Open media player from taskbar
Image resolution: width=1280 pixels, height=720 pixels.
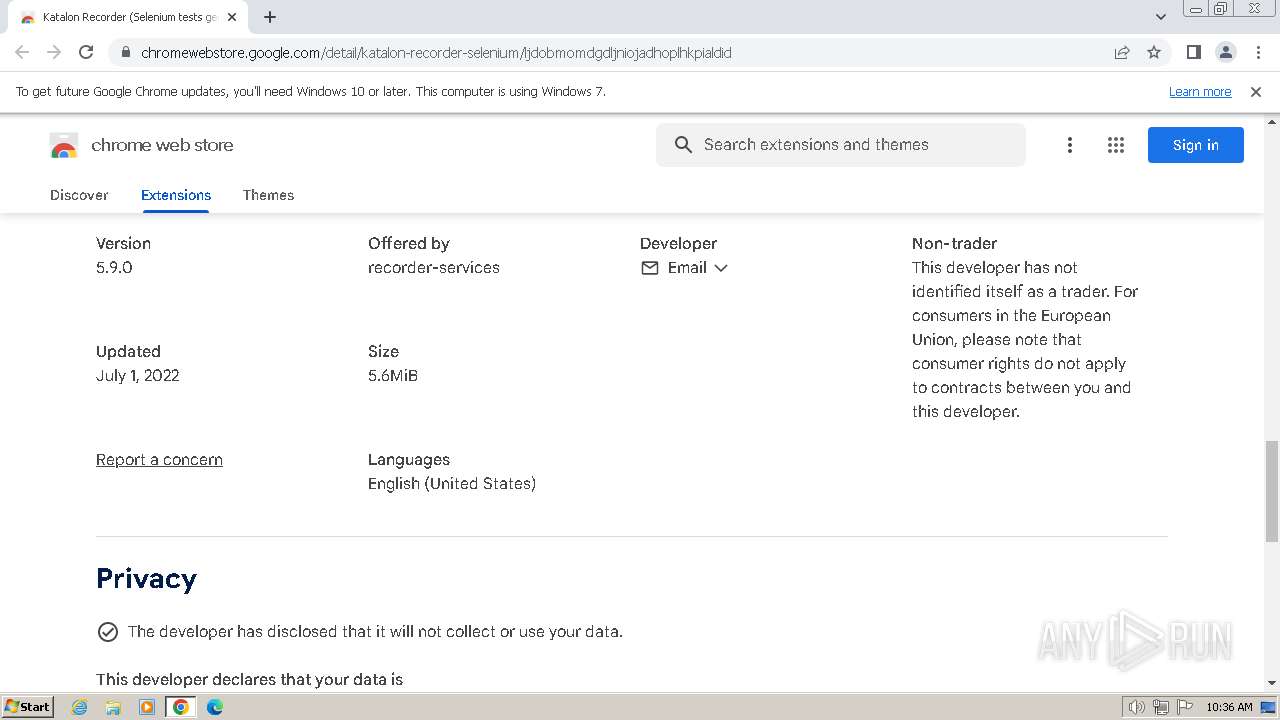pos(147,707)
